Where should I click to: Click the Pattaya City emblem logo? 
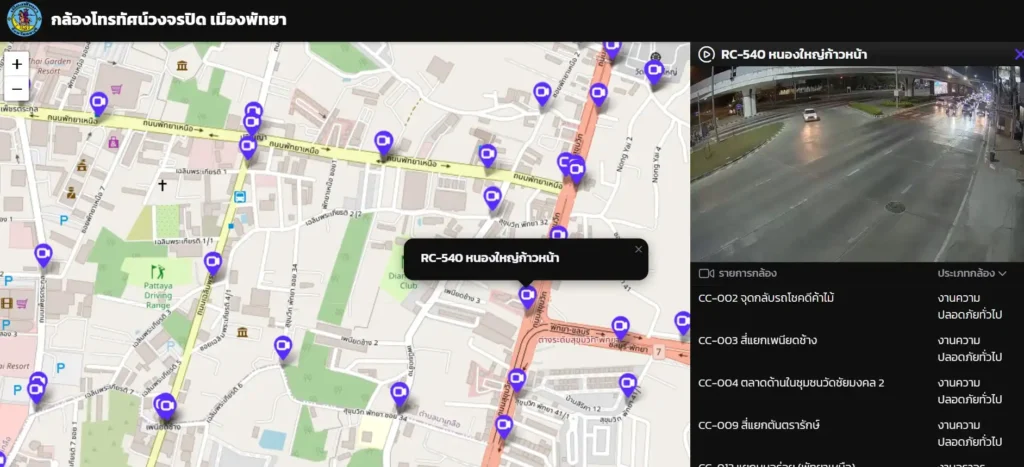pos(24,20)
